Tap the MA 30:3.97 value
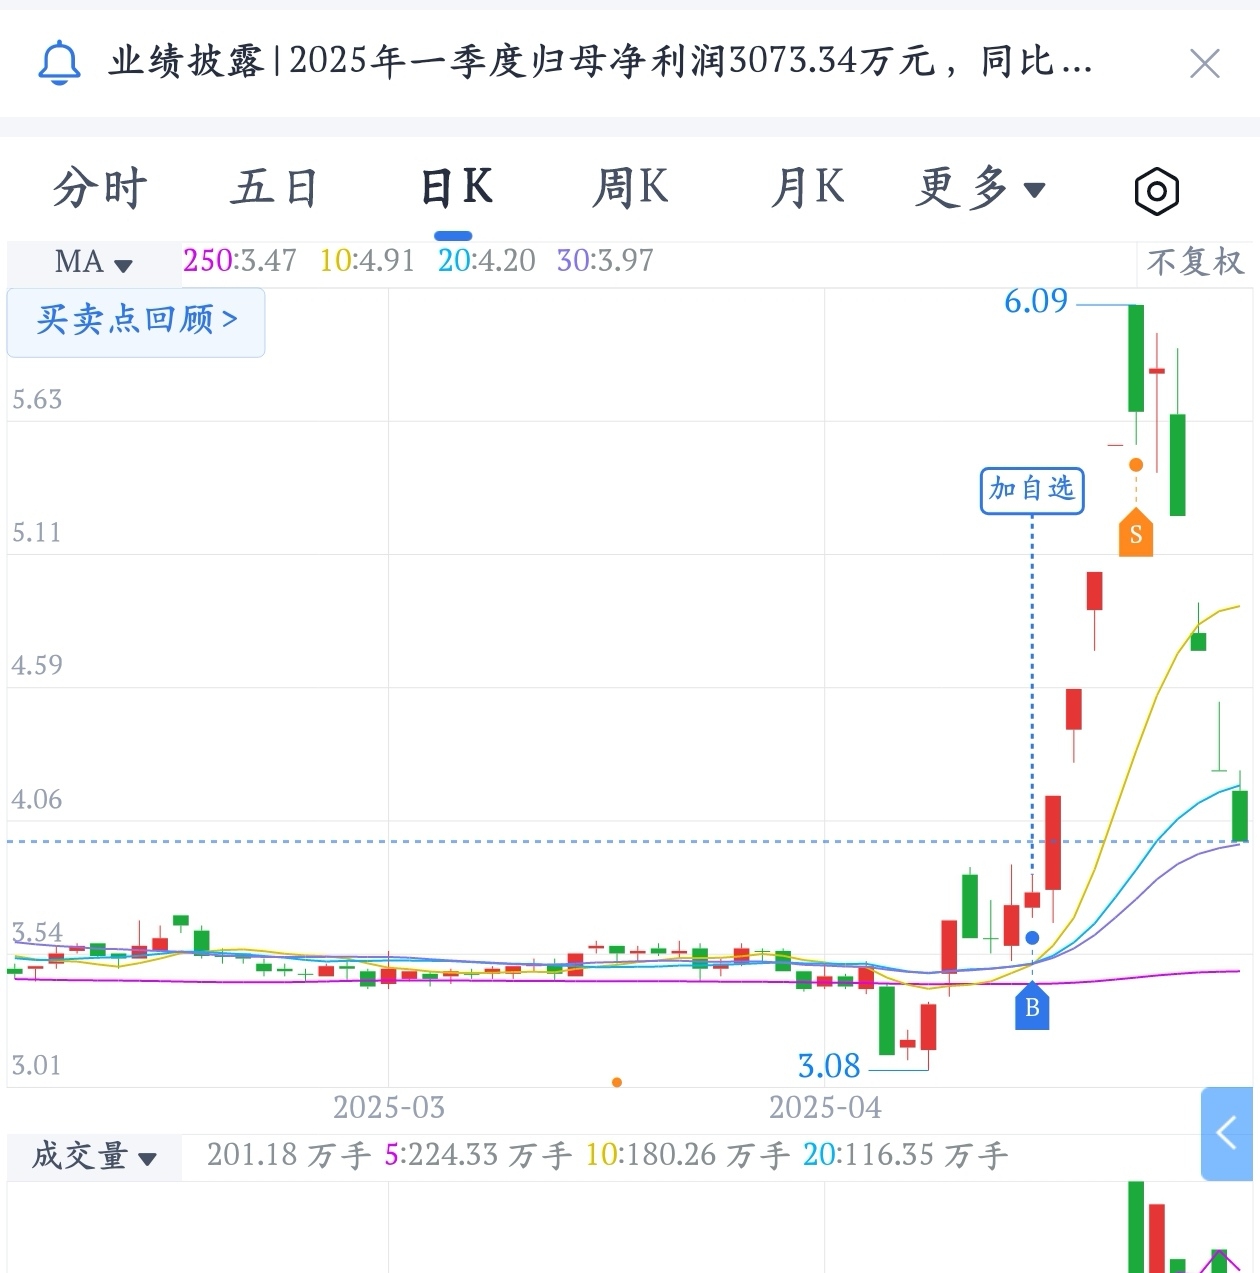This screenshot has height=1273, width=1260. 605,261
